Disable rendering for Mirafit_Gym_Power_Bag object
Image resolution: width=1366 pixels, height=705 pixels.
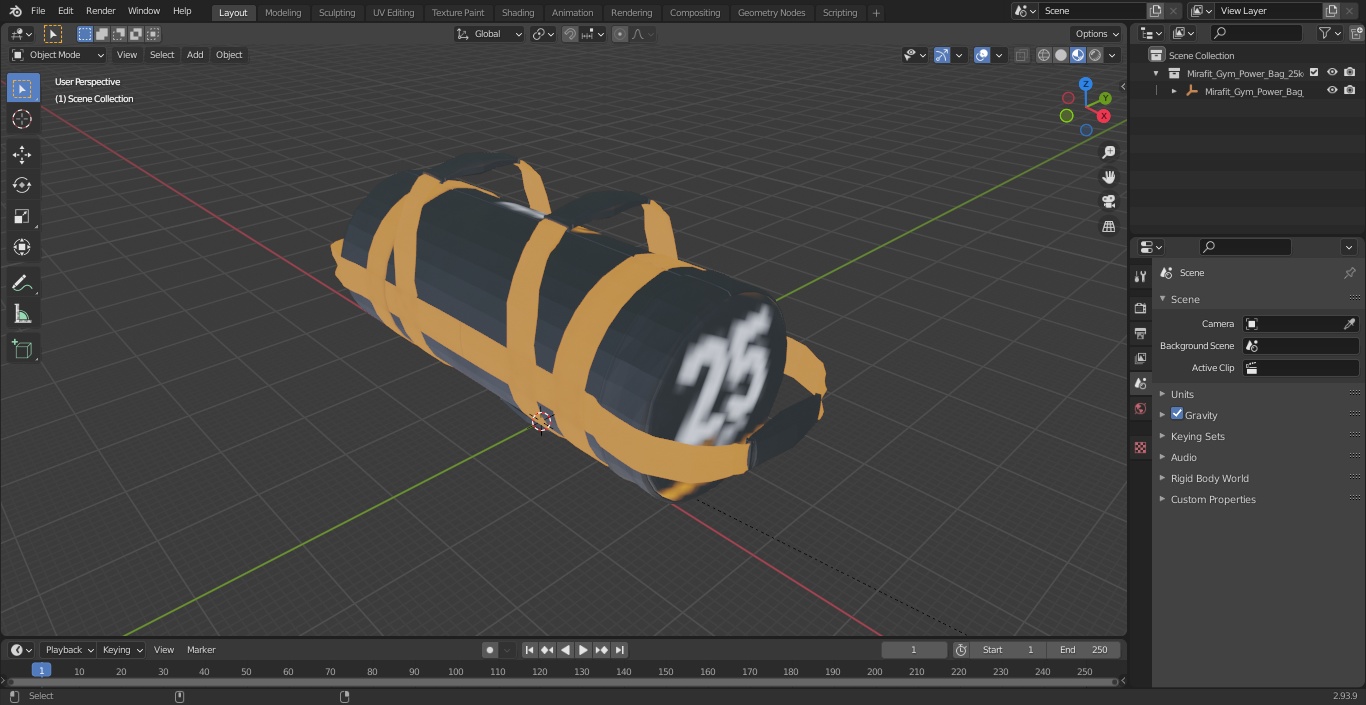[1350, 90]
